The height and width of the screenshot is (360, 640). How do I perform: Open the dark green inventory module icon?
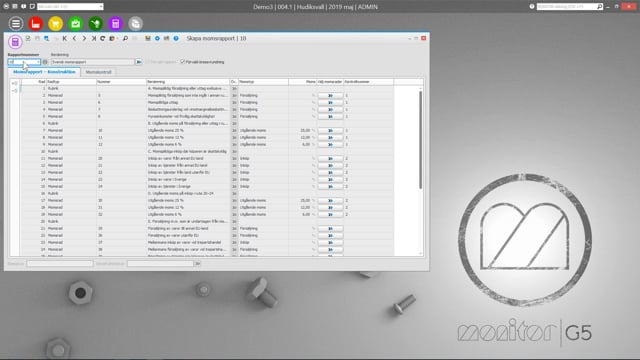point(96,24)
